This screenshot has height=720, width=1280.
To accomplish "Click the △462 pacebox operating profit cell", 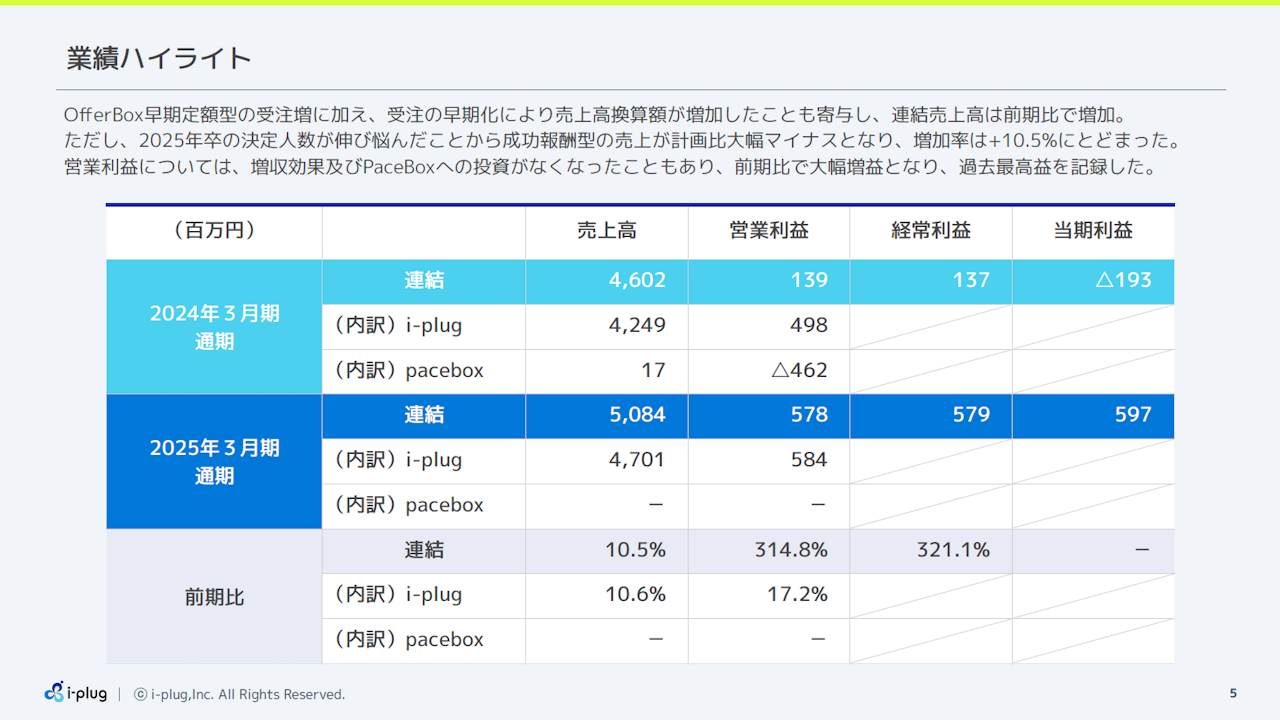I will 799,371.
